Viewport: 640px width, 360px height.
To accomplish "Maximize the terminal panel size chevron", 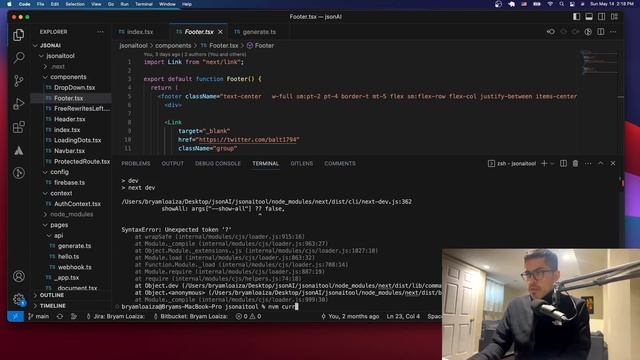I will coord(601,163).
